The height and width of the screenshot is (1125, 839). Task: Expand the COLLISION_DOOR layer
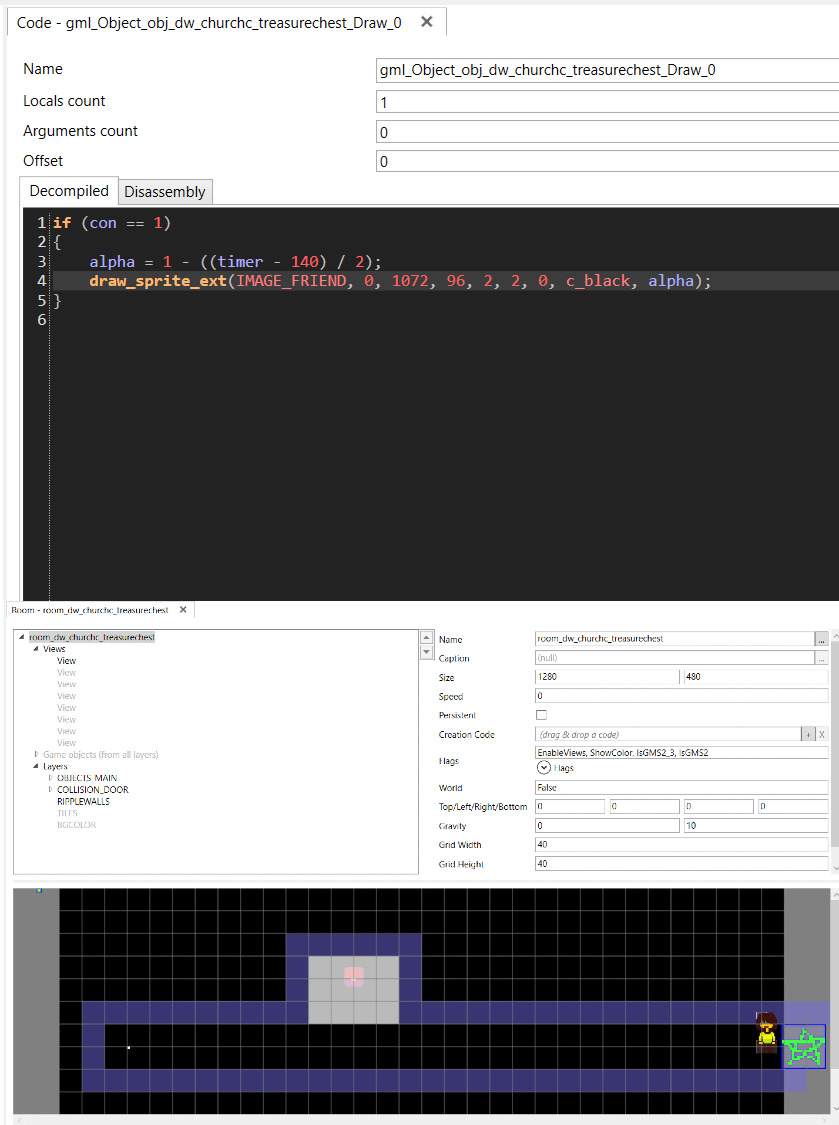(x=50, y=789)
